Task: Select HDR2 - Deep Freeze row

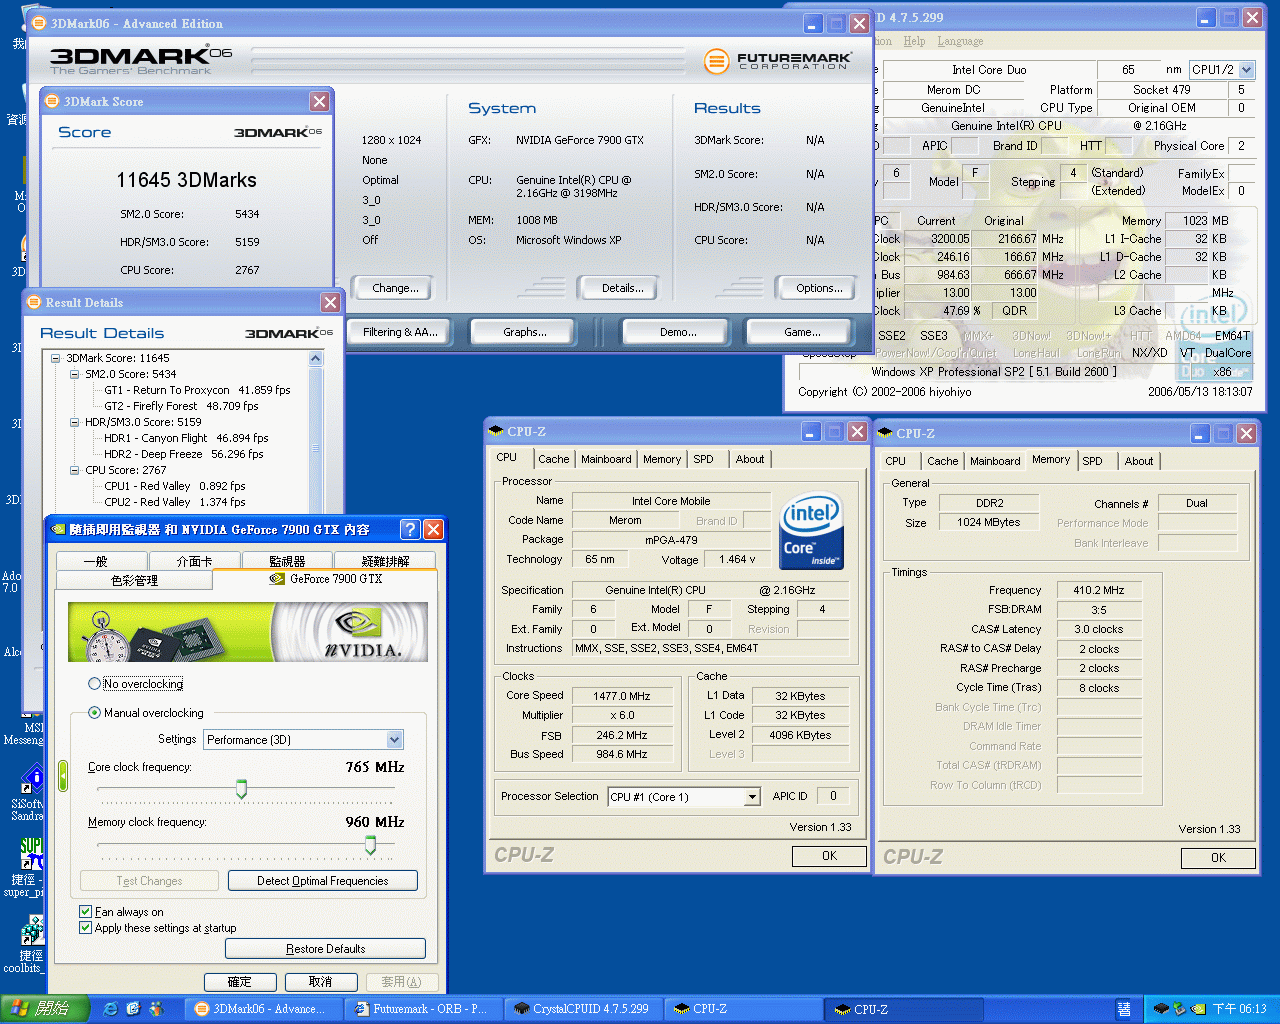Action: pos(184,454)
